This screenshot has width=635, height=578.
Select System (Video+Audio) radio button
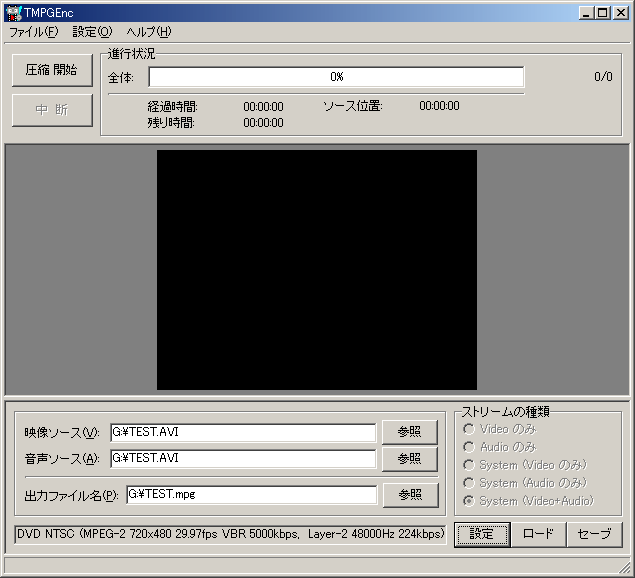[x=528, y=501]
